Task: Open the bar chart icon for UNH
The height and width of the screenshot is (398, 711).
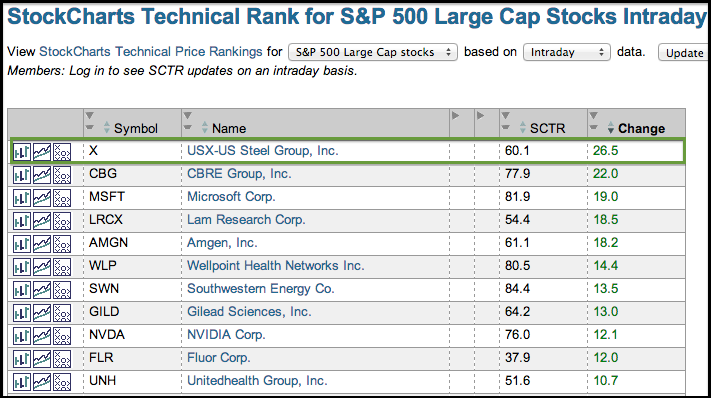Action: point(22,382)
